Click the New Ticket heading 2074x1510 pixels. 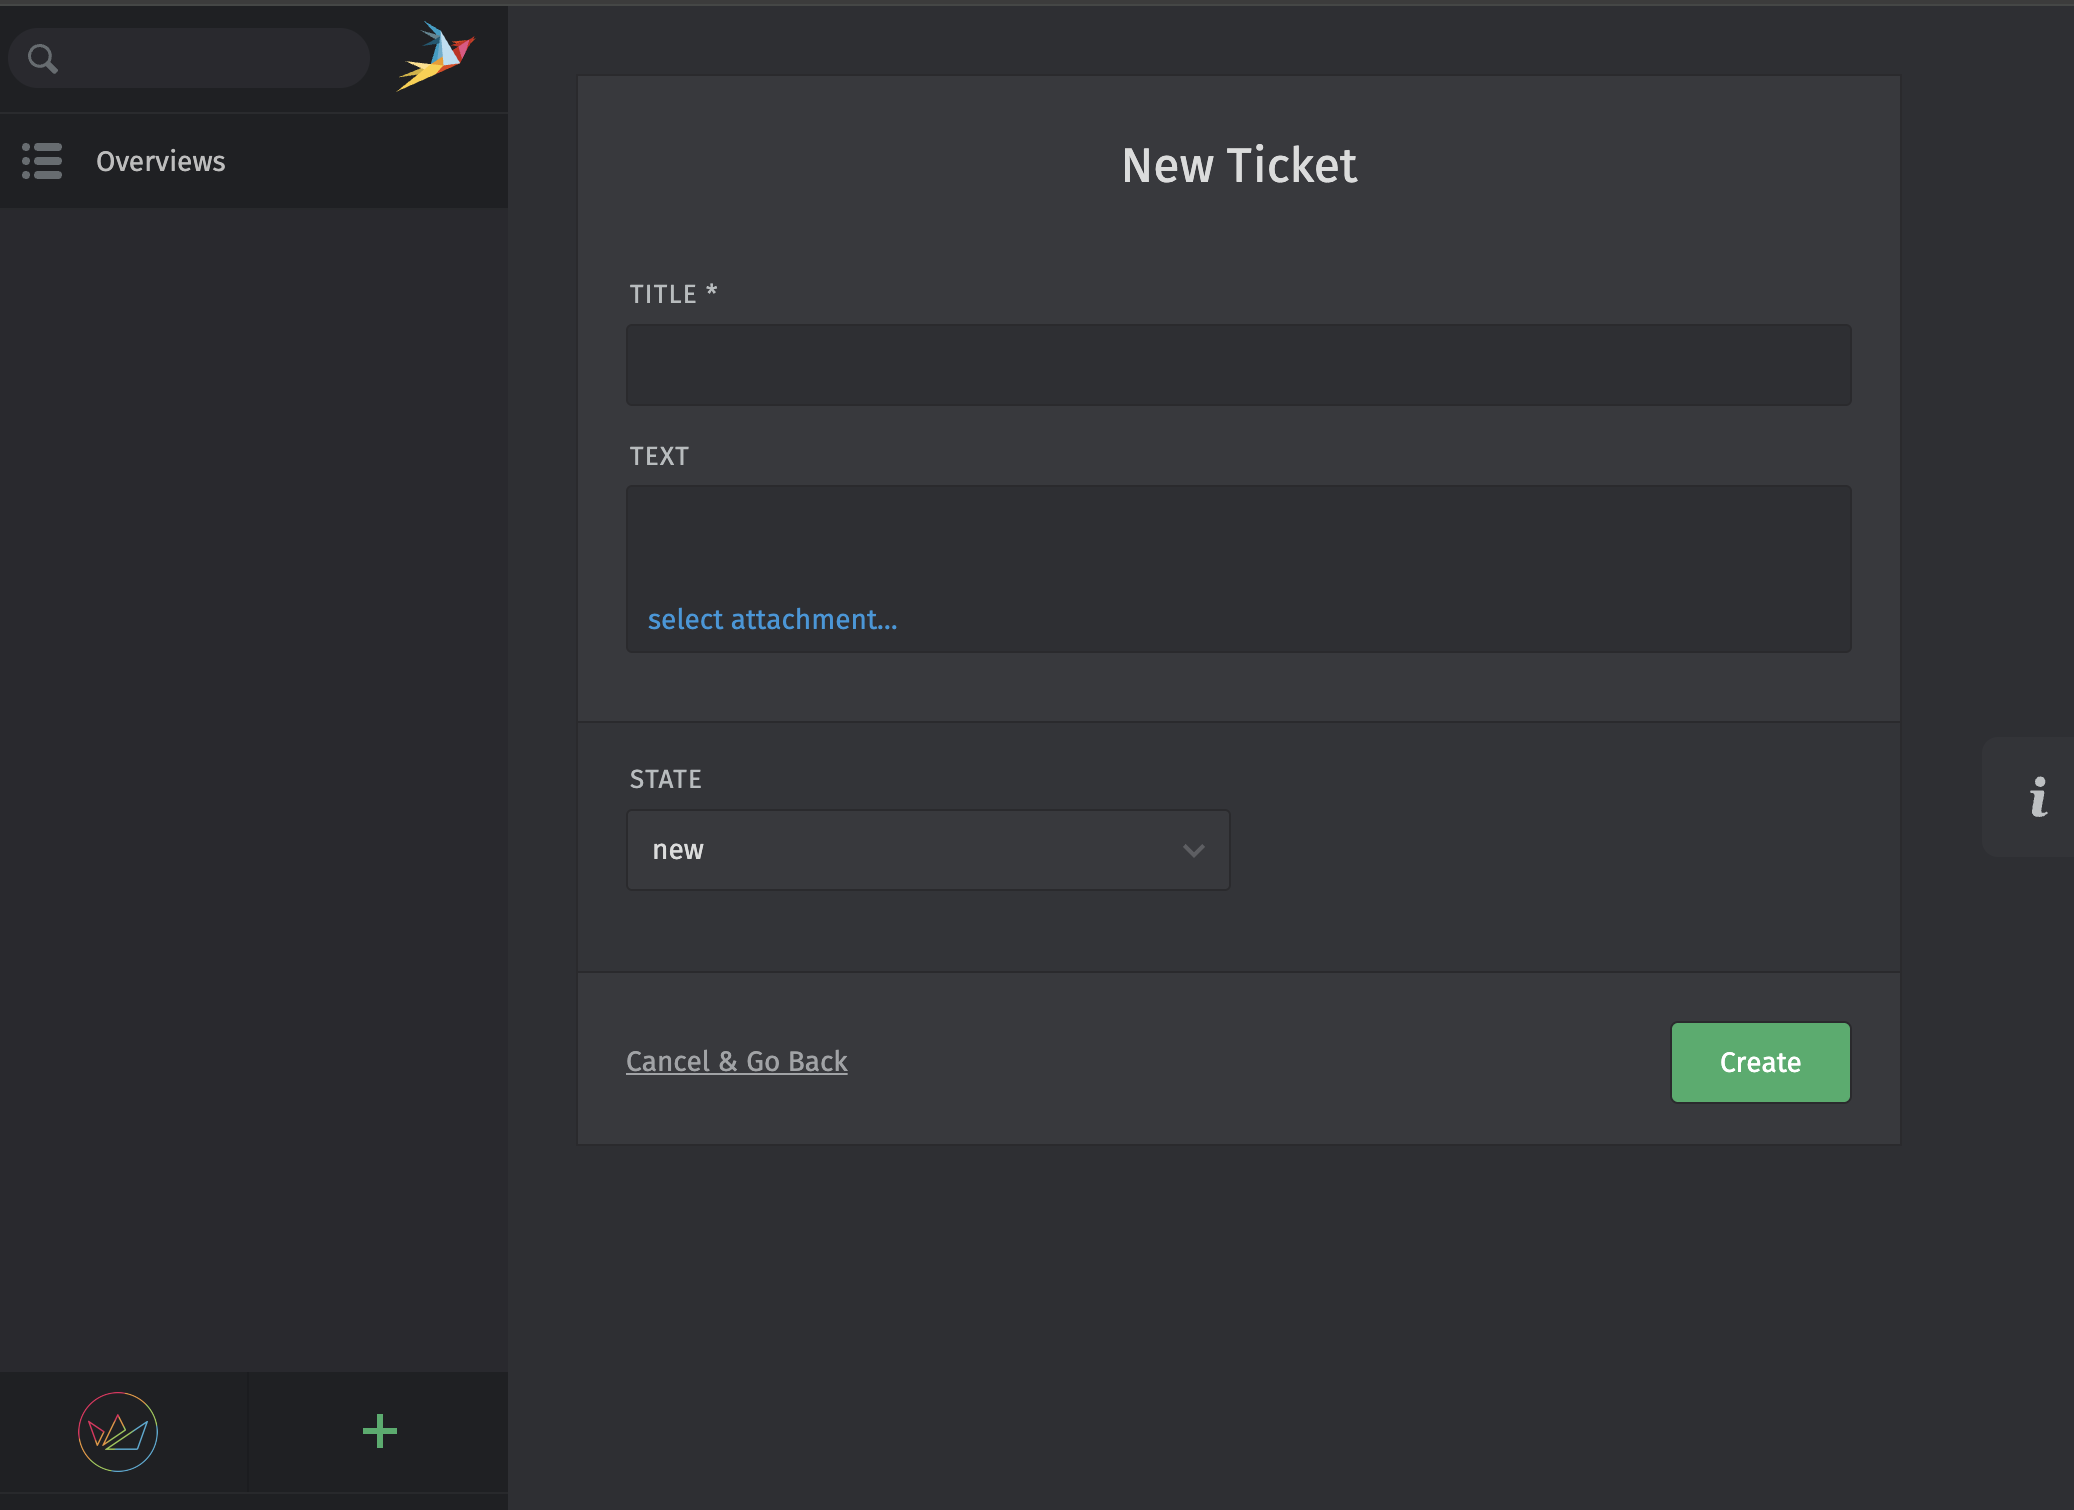pos(1238,165)
